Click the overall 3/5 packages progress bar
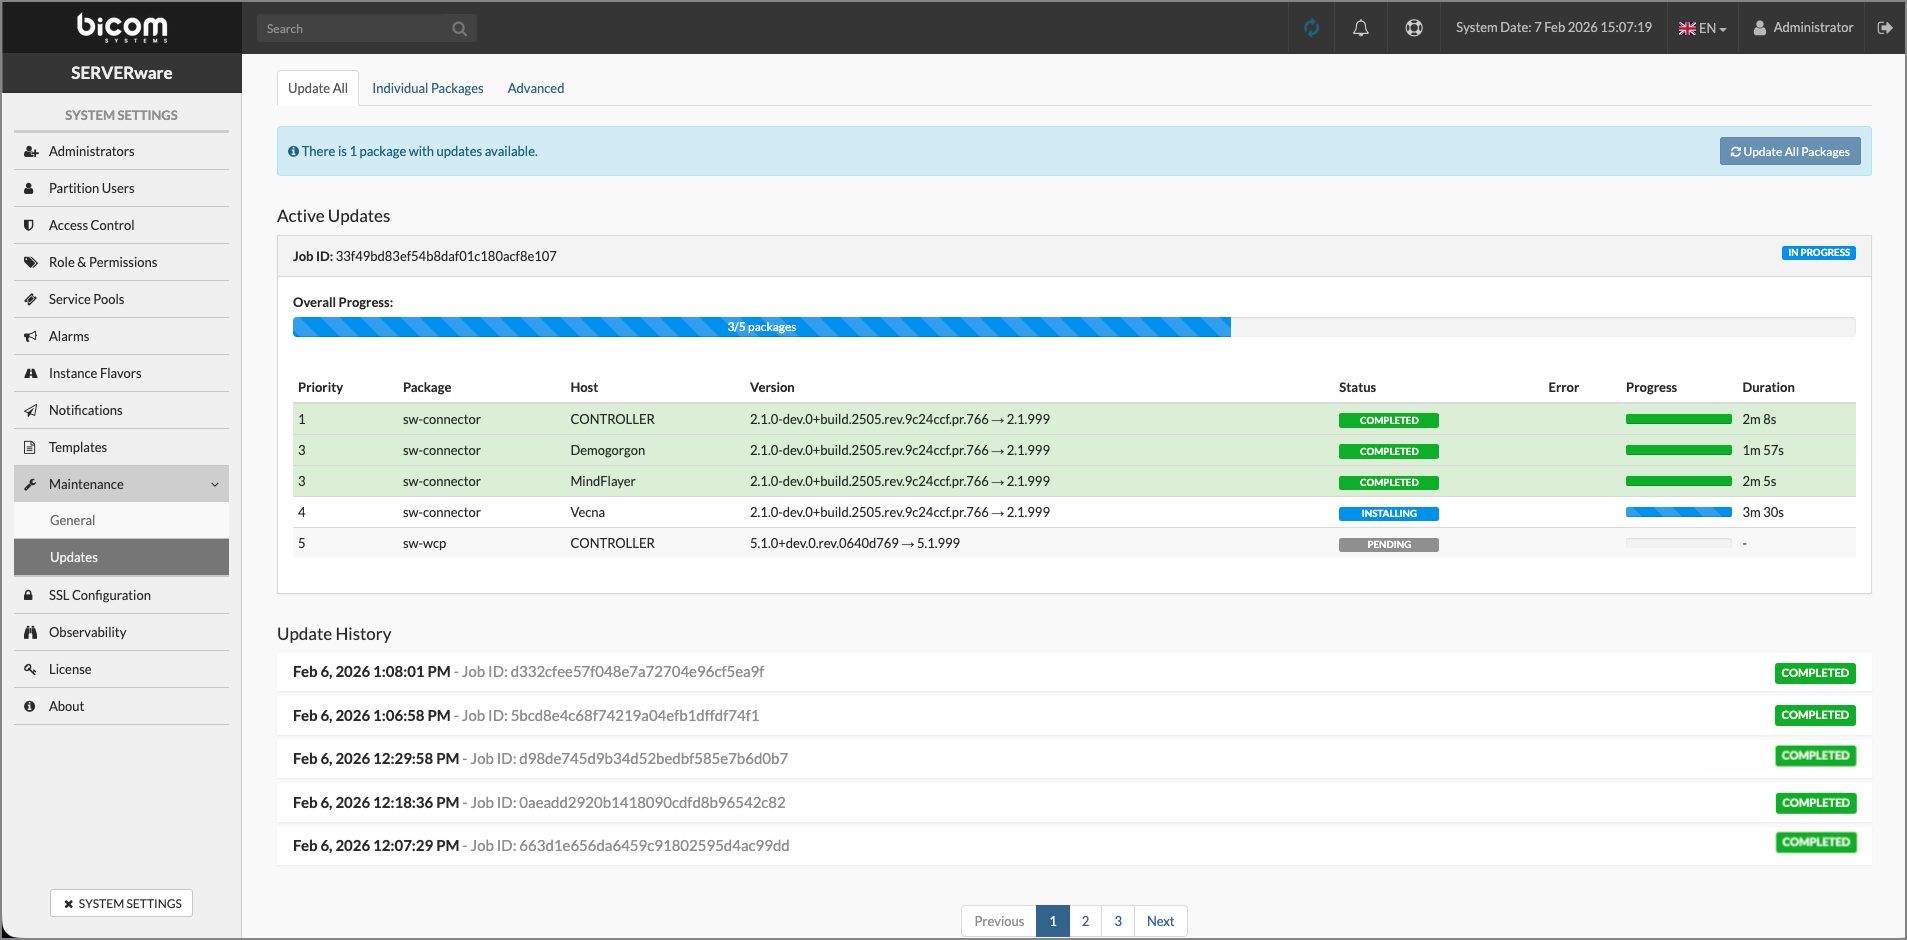 1074,327
